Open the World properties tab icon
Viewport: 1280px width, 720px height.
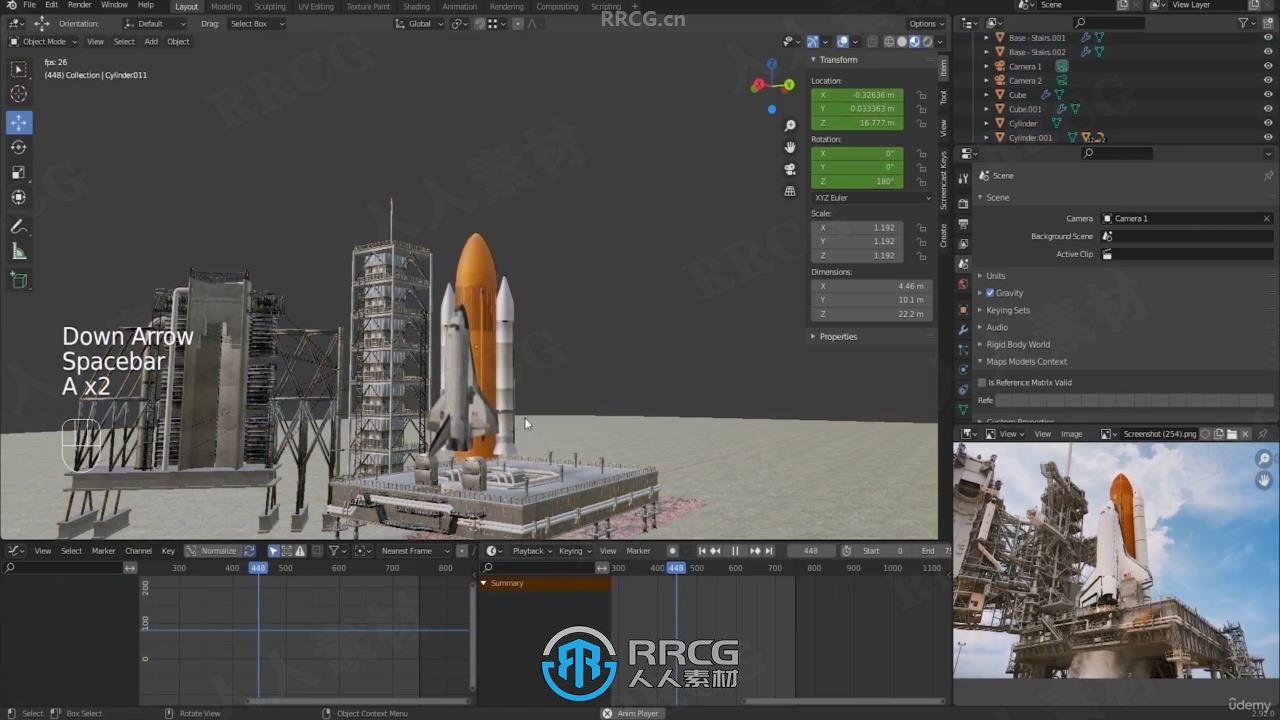tap(963, 284)
